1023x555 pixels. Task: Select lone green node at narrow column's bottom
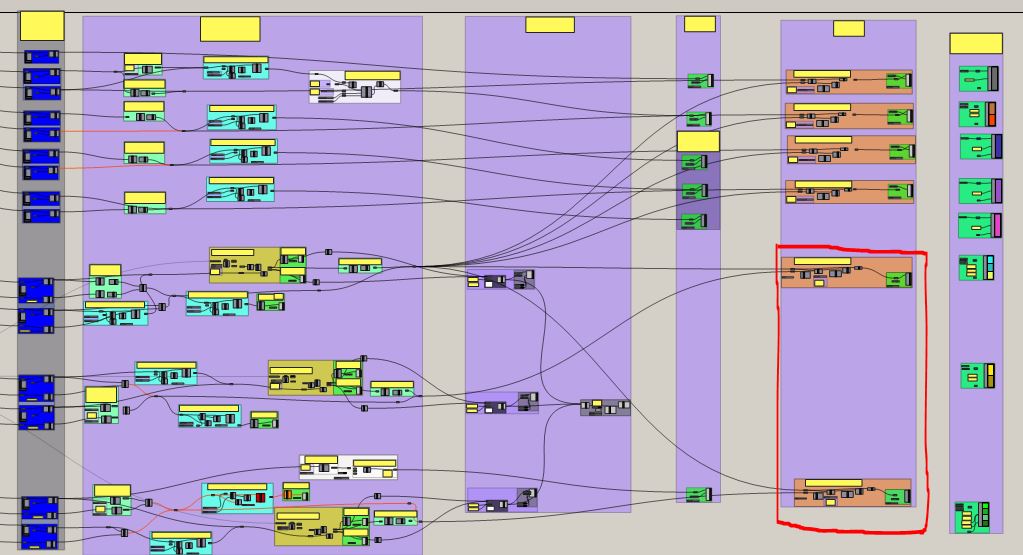coord(699,494)
